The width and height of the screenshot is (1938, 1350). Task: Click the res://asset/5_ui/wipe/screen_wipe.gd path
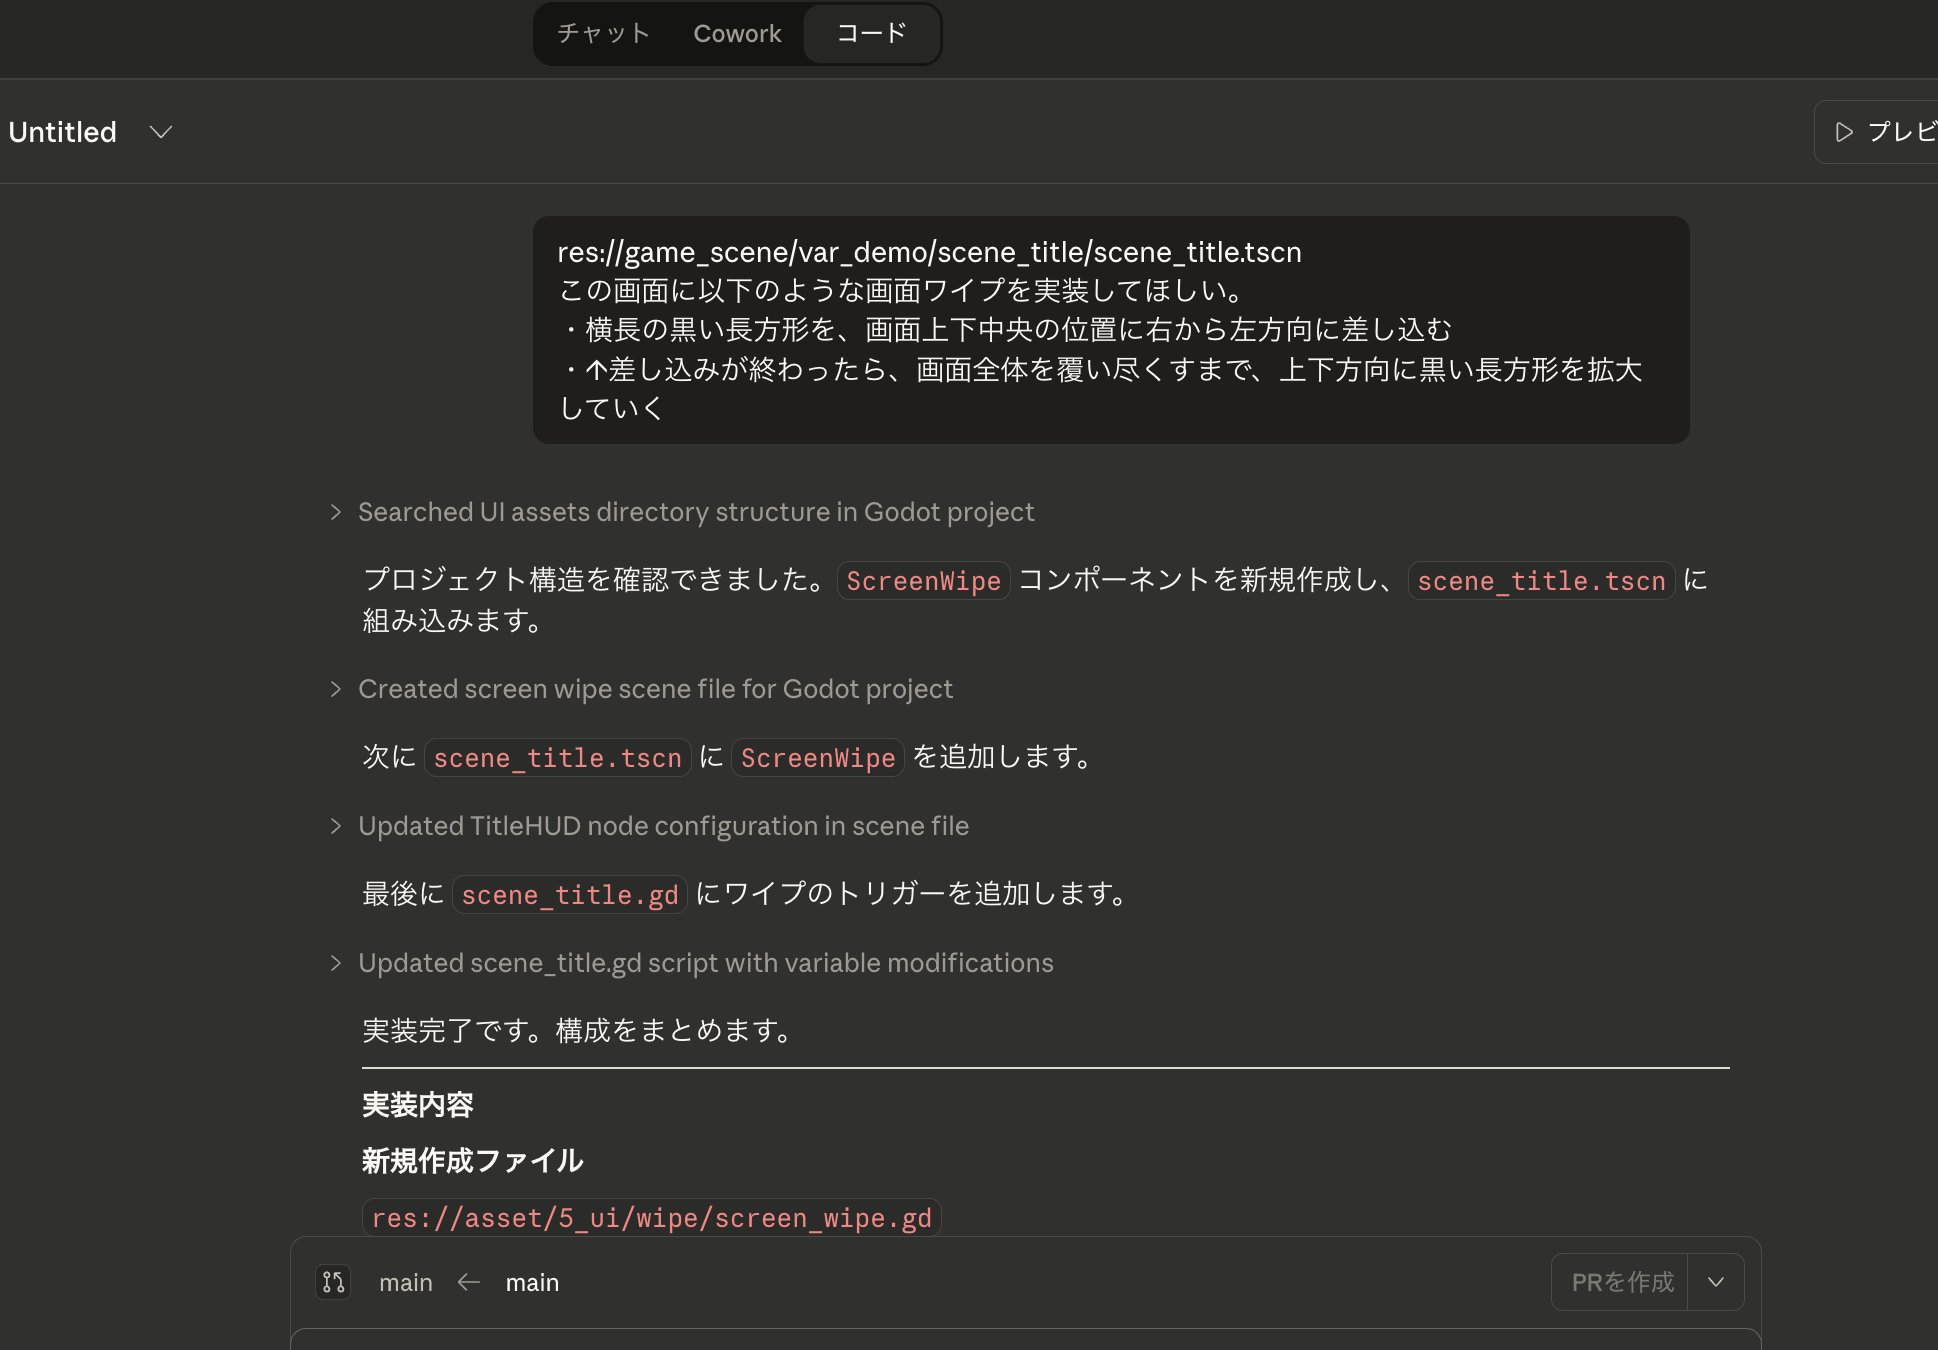pos(651,1218)
